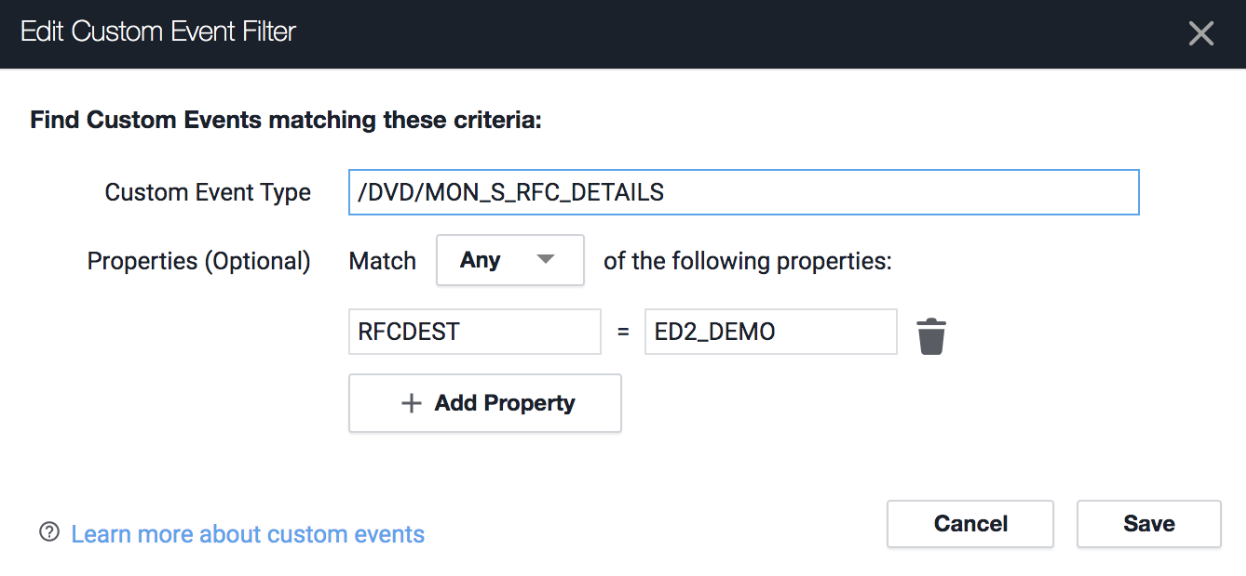The height and width of the screenshot is (576, 1246).
Task: Click the Custom Event Type input field
Action: click(x=743, y=192)
